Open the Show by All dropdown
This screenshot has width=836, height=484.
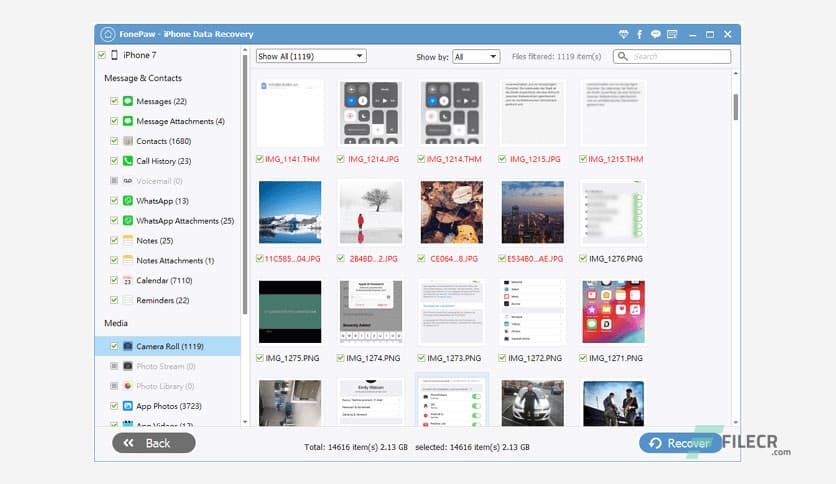click(476, 57)
